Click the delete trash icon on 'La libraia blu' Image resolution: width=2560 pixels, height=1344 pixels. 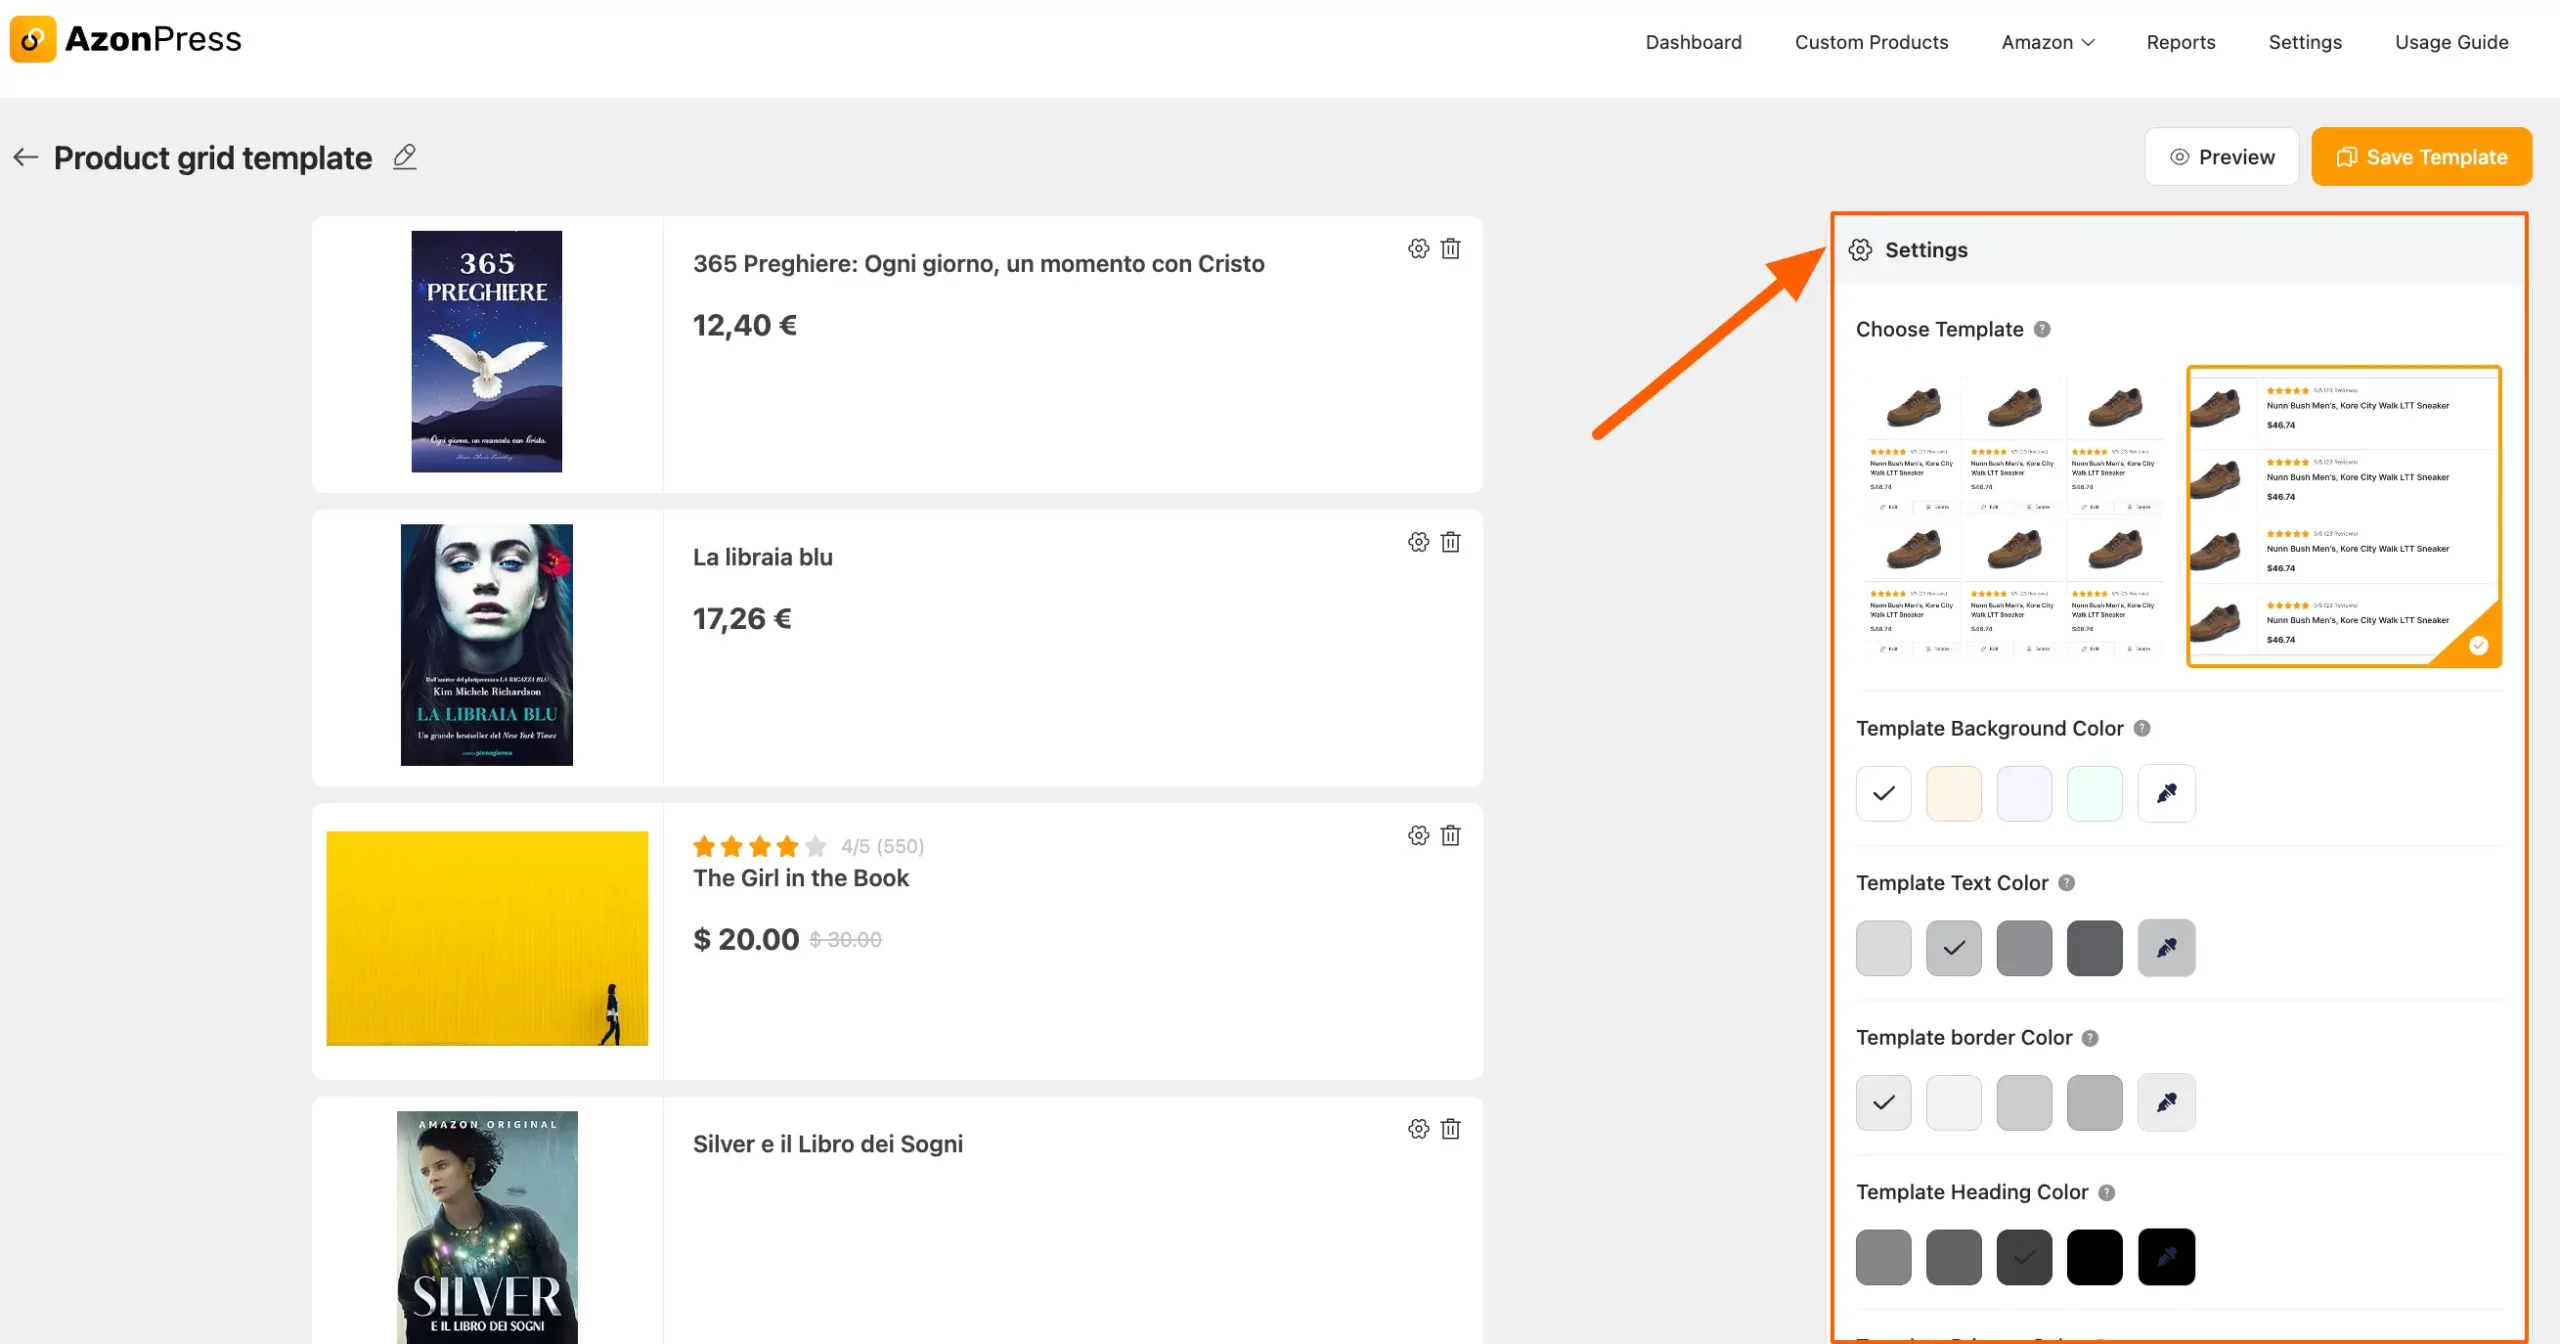(x=1451, y=542)
